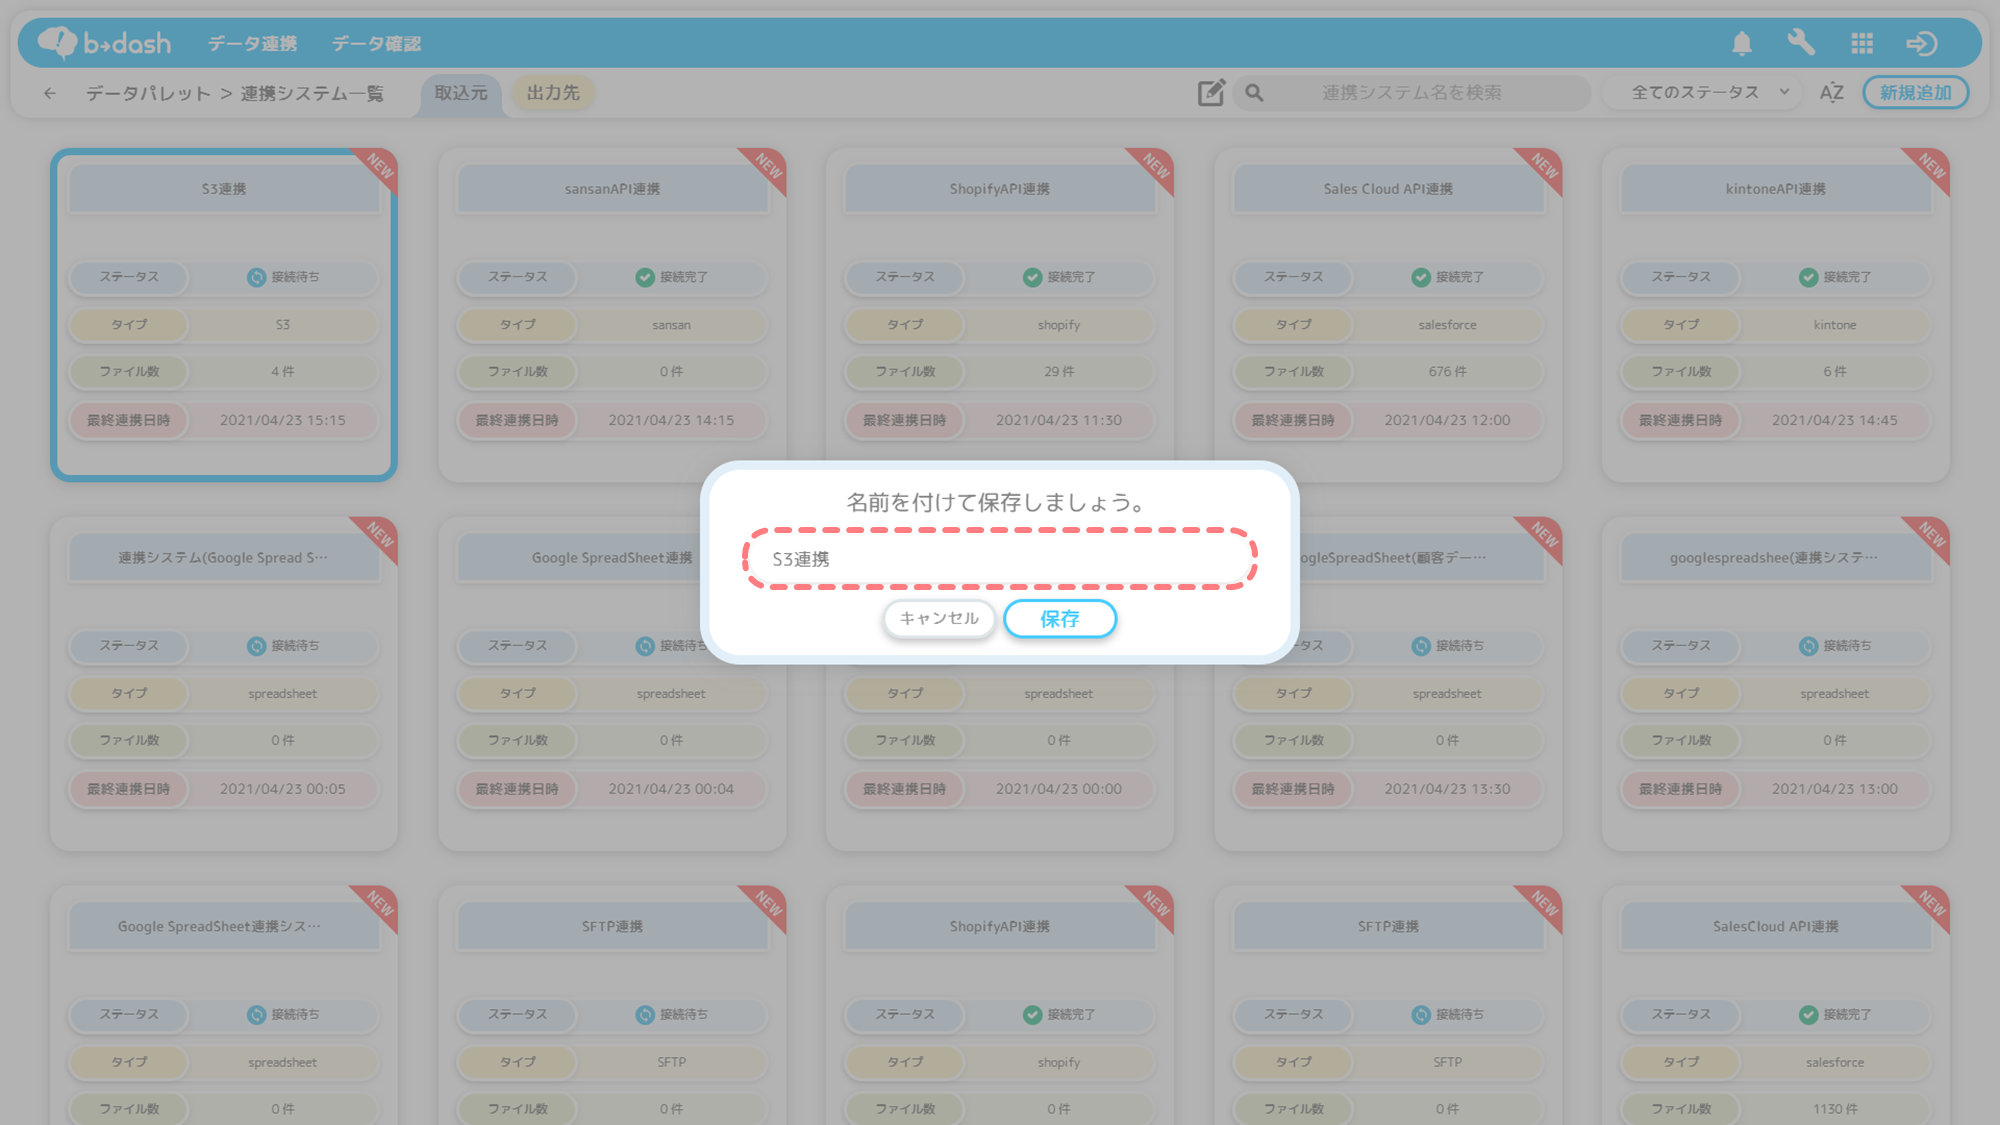Click データパレット breadcrumb link
The width and height of the screenshot is (2000, 1125).
[x=148, y=93]
